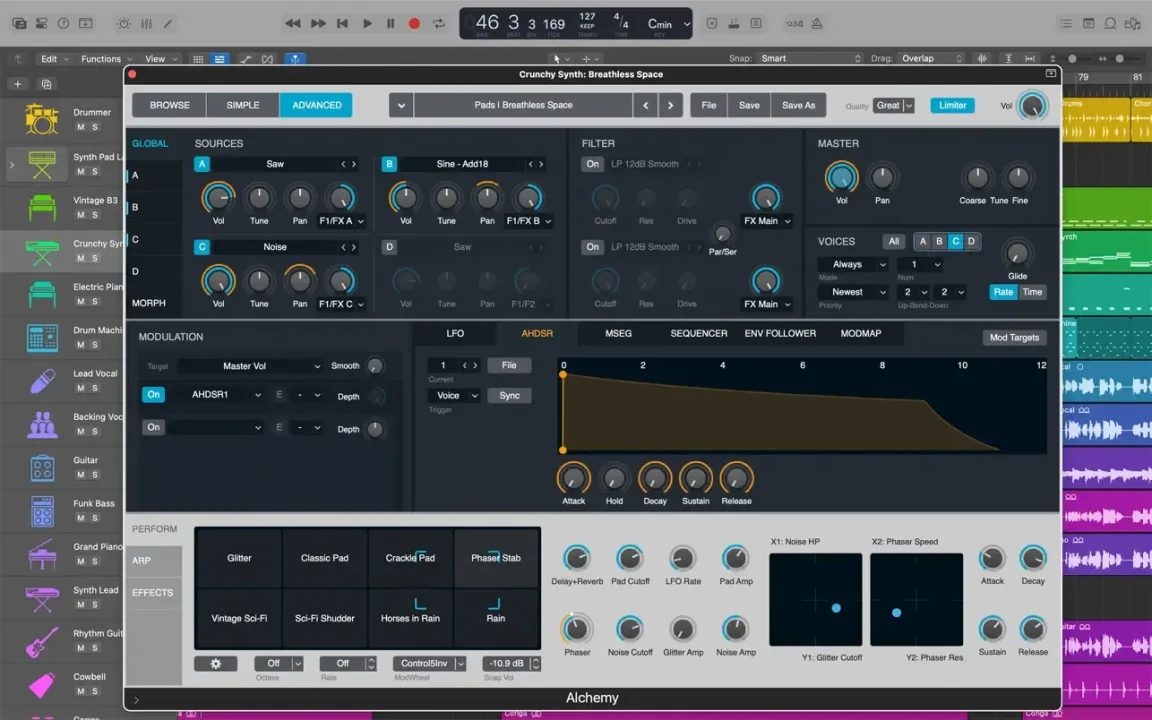Open the MSEG modulation tab

coord(618,334)
